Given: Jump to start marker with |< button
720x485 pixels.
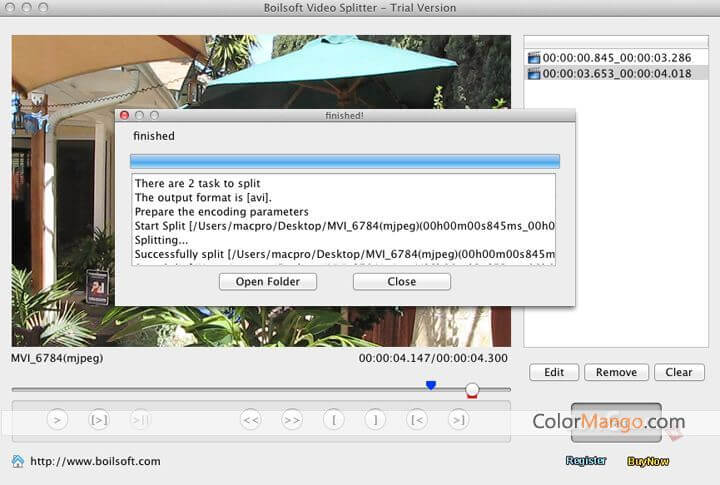Looking at the screenshot, I should pos(417,420).
